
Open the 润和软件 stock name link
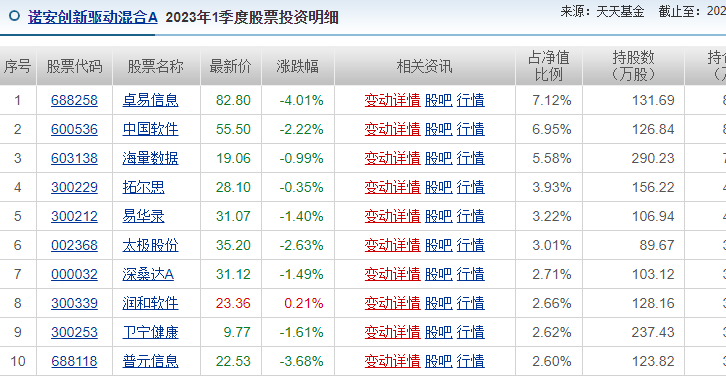150,303
